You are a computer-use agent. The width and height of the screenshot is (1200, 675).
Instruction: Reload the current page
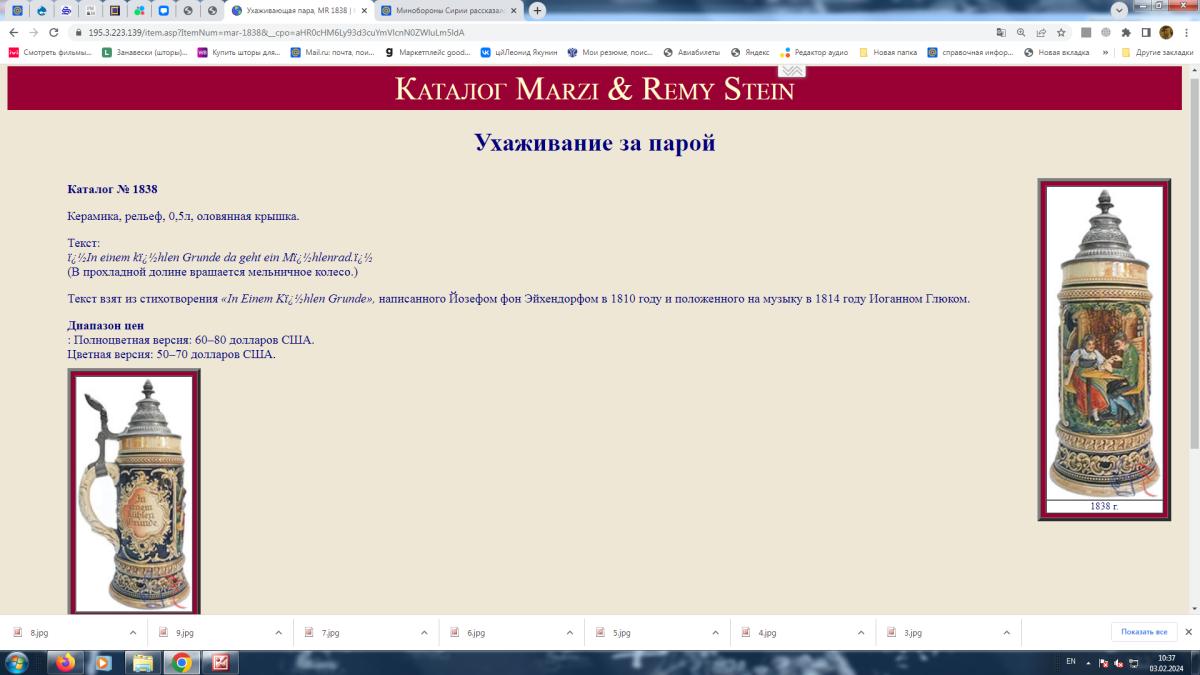tap(54, 32)
